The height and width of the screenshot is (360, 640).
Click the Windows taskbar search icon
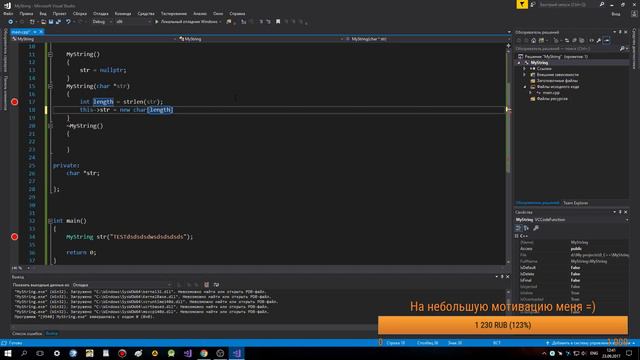tap(24, 353)
